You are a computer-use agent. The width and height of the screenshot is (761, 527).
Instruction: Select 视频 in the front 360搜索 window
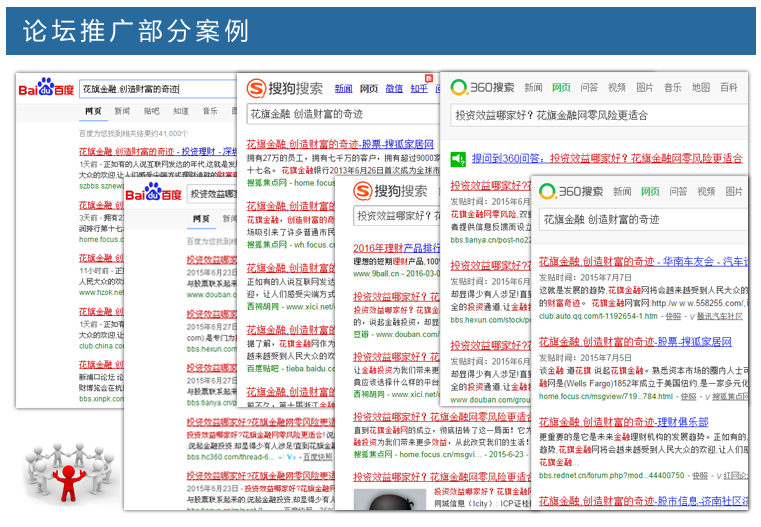(706, 192)
